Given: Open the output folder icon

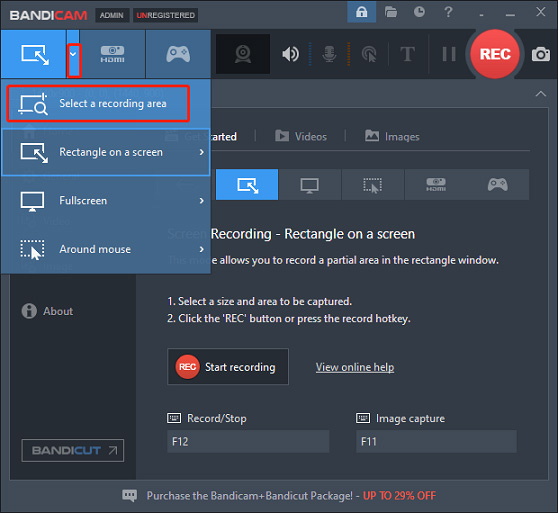Looking at the screenshot, I should 391,12.
